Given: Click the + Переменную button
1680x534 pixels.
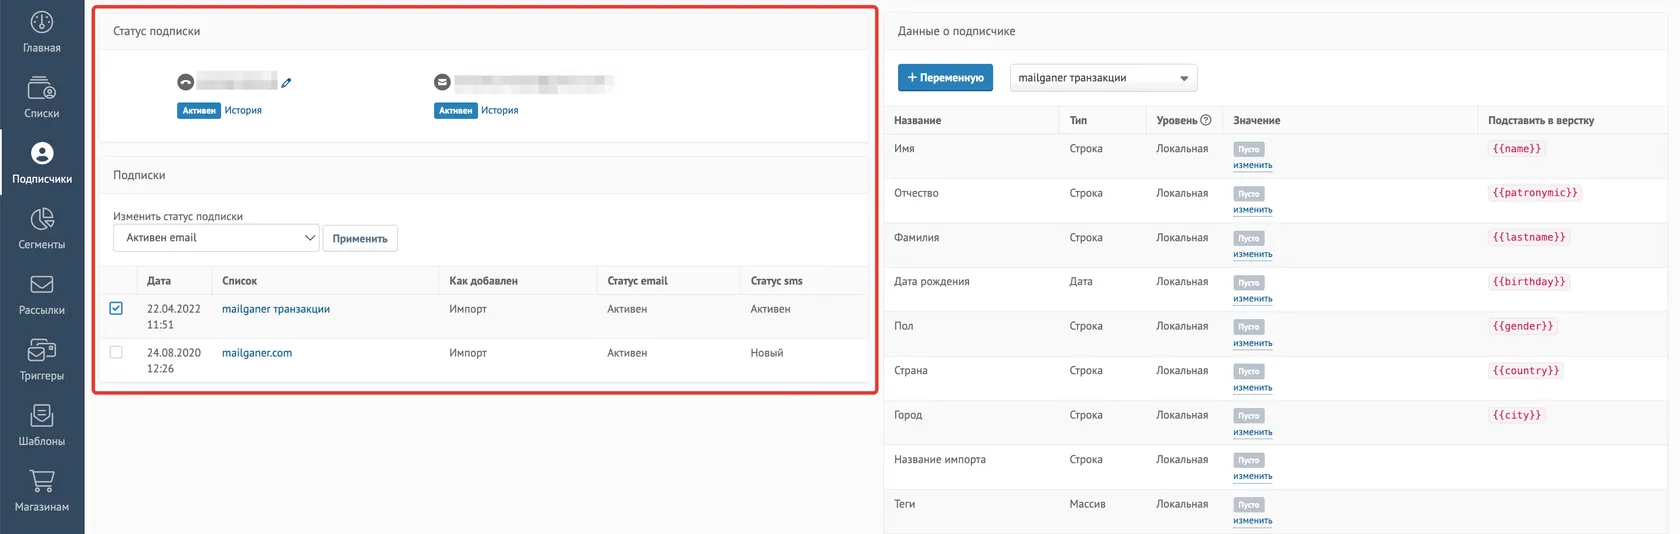Looking at the screenshot, I should (945, 78).
